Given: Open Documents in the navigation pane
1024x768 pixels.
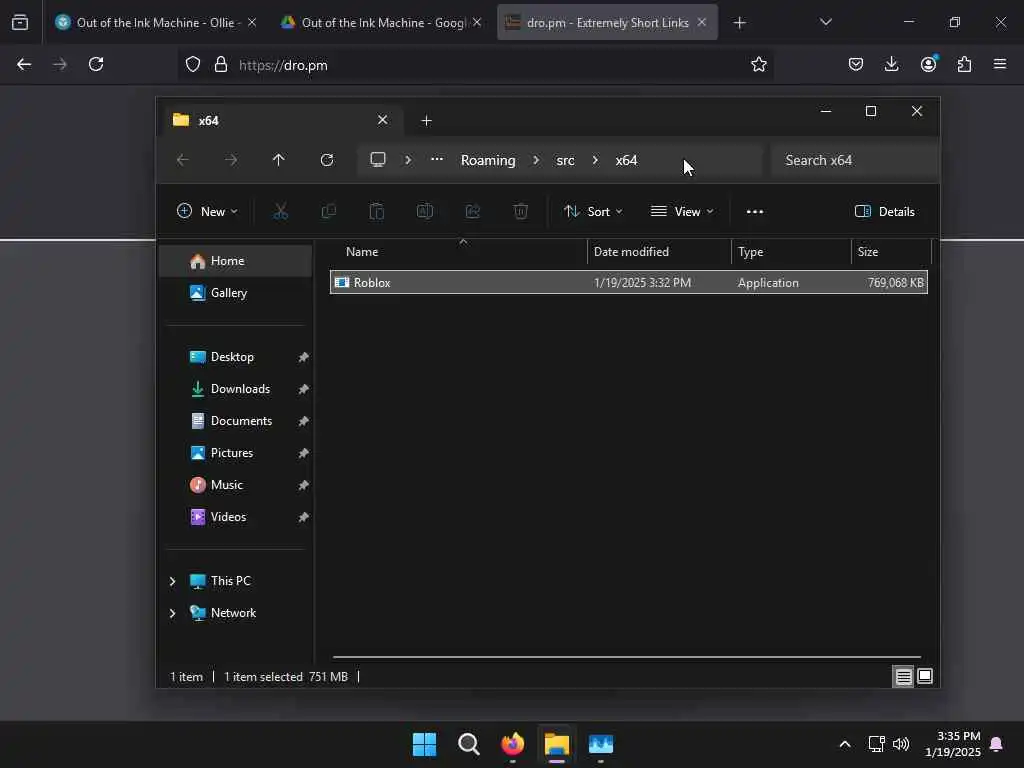Looking at the screenshot, I should 236,421.
